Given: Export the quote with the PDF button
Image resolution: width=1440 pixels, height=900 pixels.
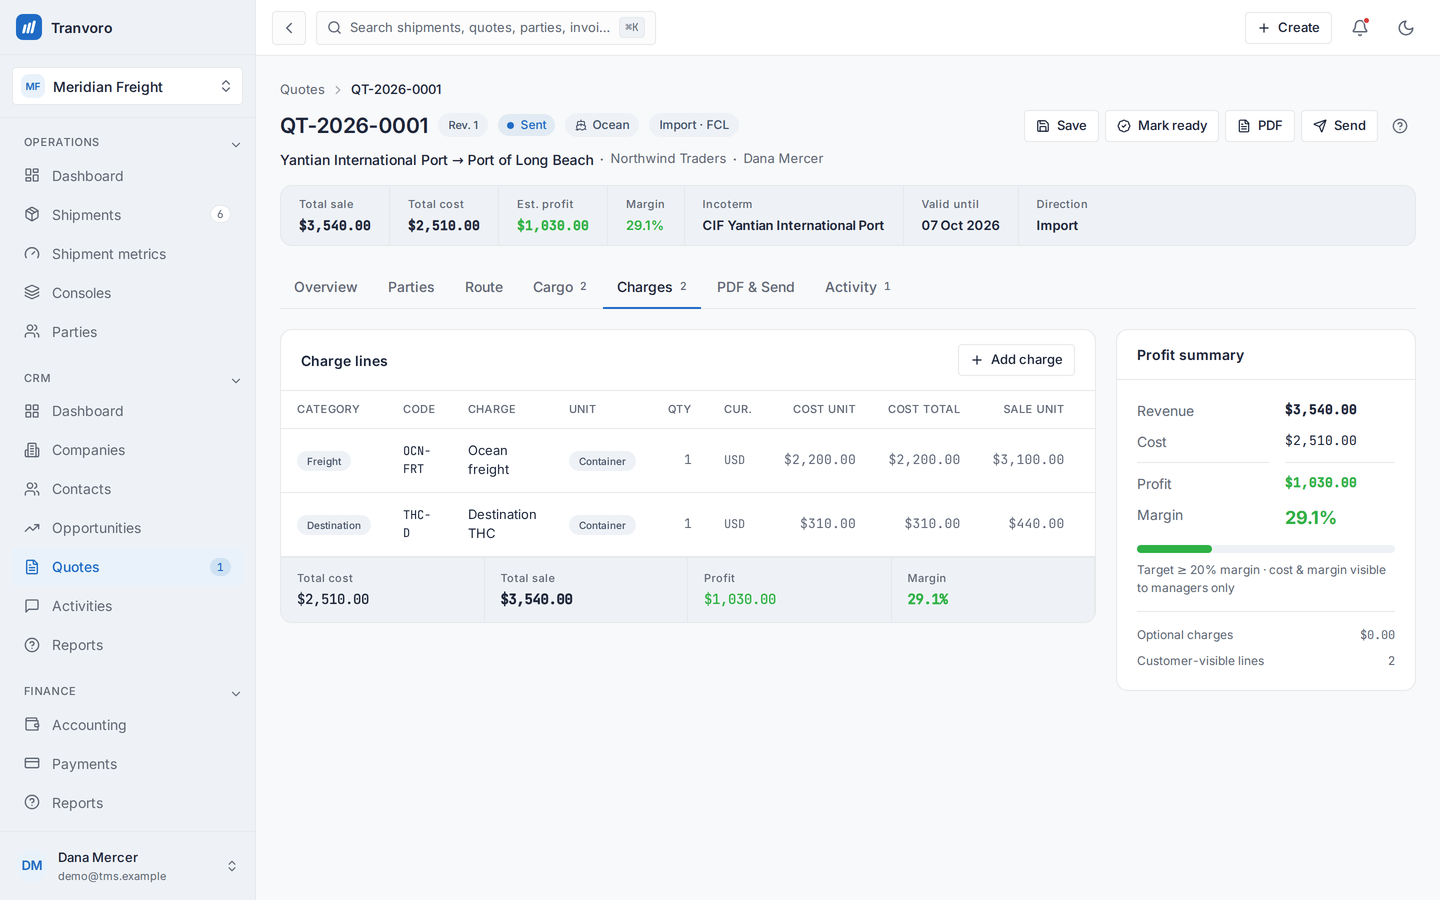Looking at the screenshot, I should (1260, 126).
